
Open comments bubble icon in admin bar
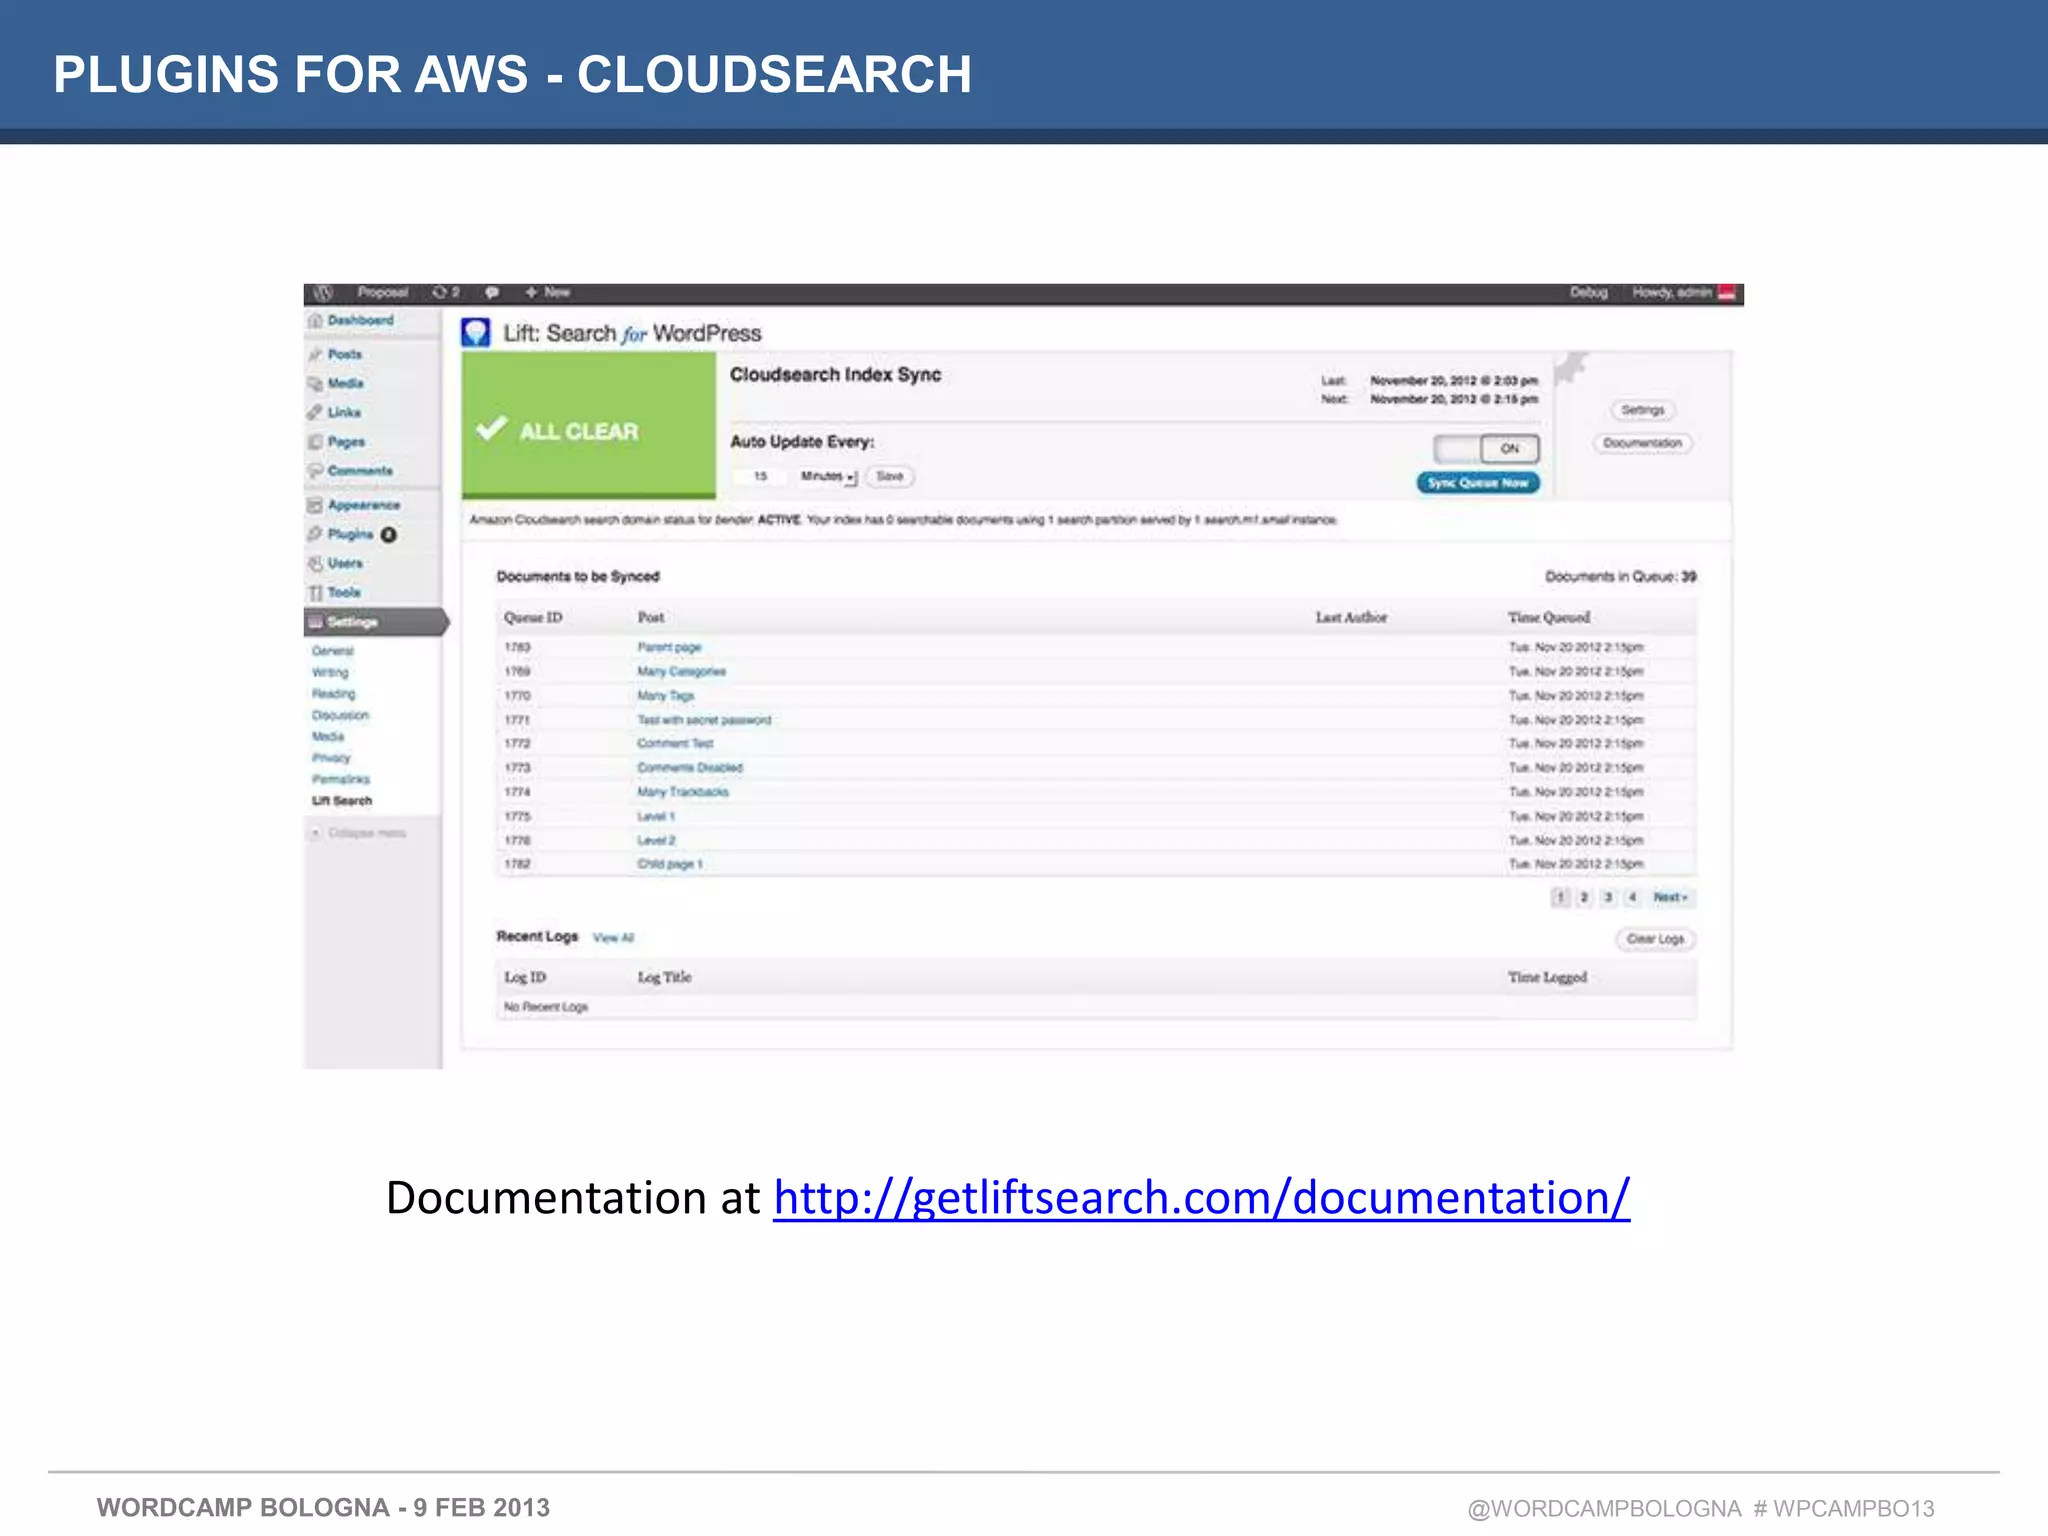pyautogui.click(x=492, y=293)
